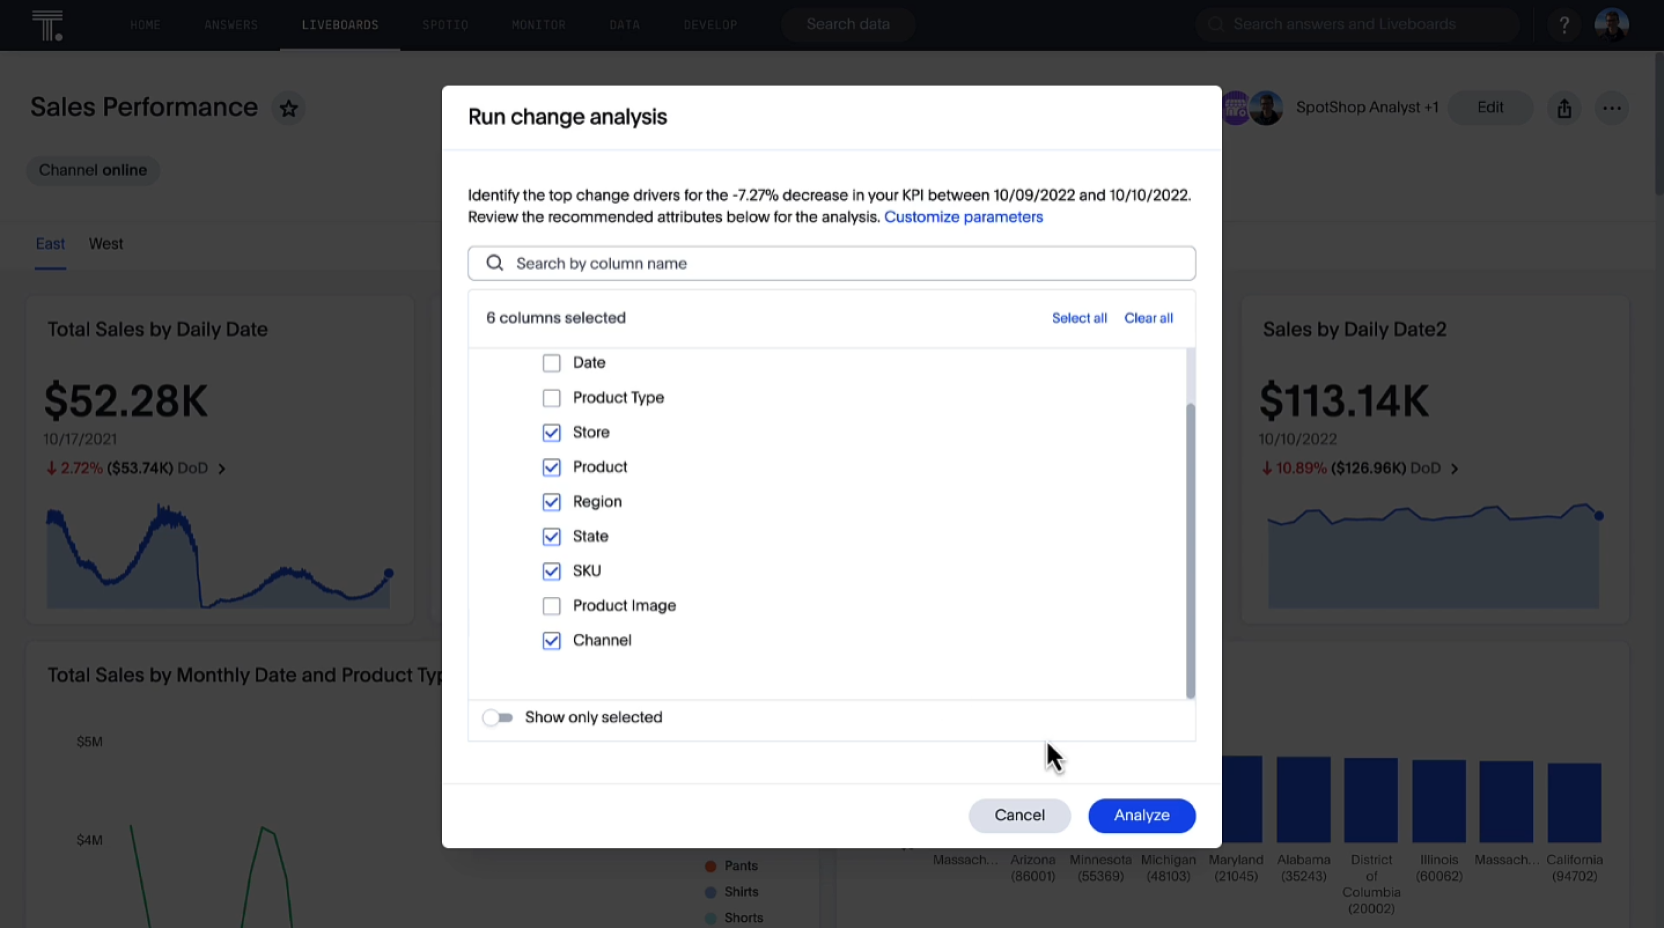The height and width of the screenshot is (928, 1664).
Task: Open the Search data bar
Action: [x=847, y=24]
